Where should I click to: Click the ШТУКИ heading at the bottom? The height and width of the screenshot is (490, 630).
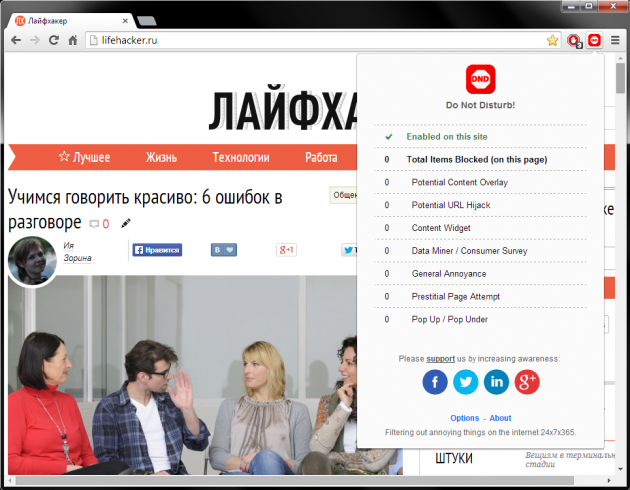pos(454,458)
